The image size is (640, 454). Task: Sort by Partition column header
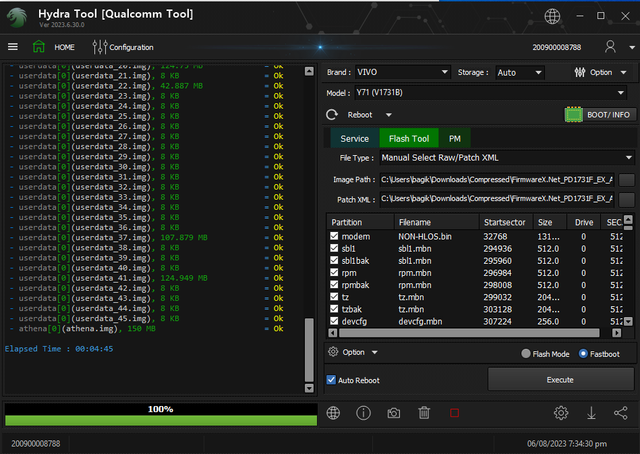click(360, 222)
